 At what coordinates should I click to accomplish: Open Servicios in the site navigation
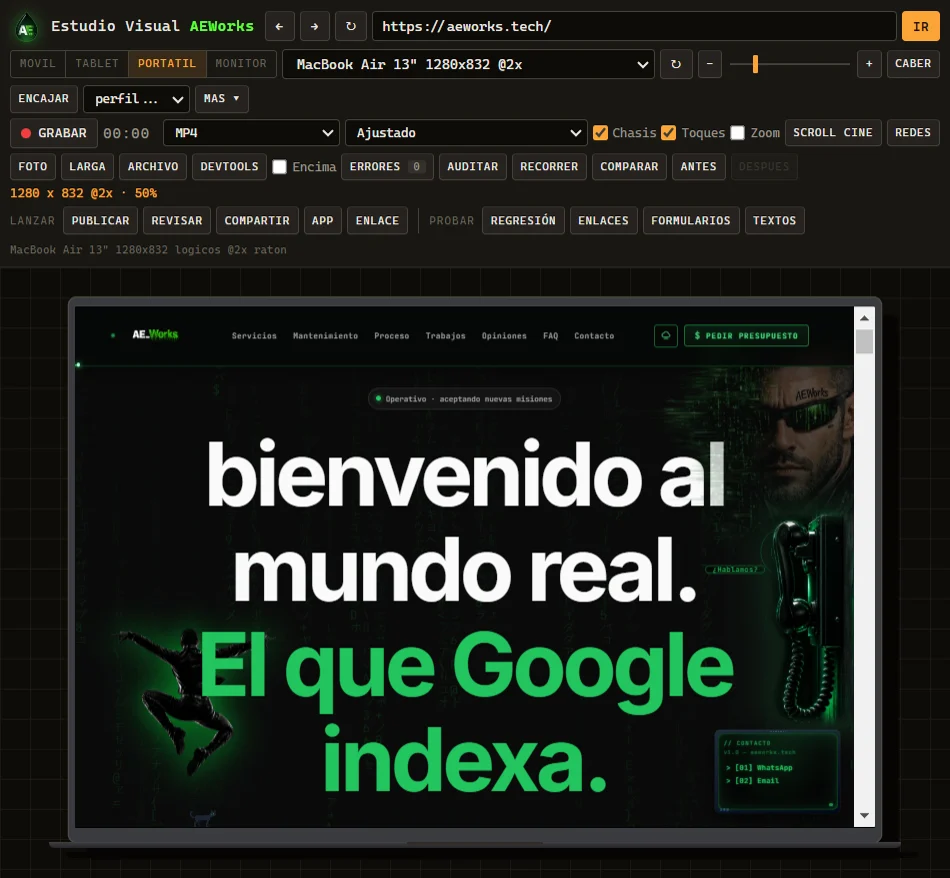coord(254,336)
